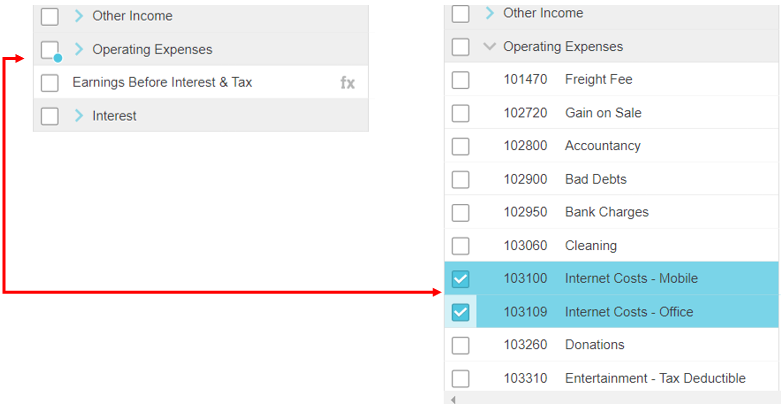Tick the Earnings Before Interest & Tax checkbox

[x=50, y=83]
